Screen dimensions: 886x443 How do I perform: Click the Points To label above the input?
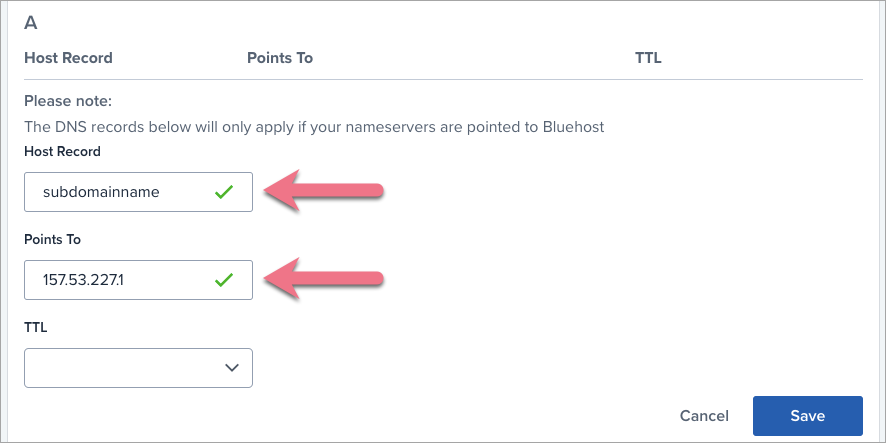click(x=52, y=240)
